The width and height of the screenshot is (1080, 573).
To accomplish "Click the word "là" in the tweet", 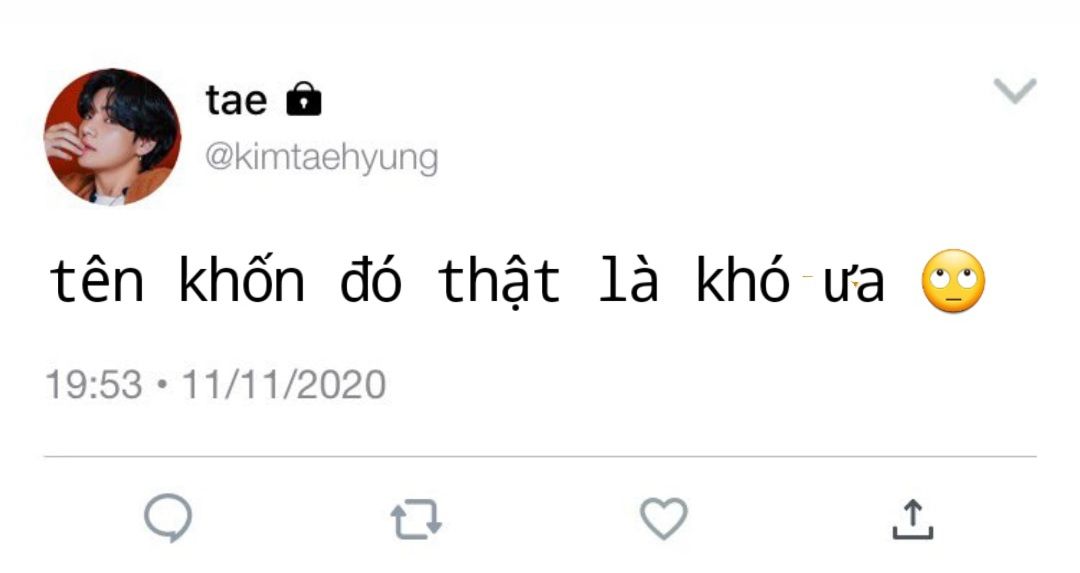I will pos(628,278).
